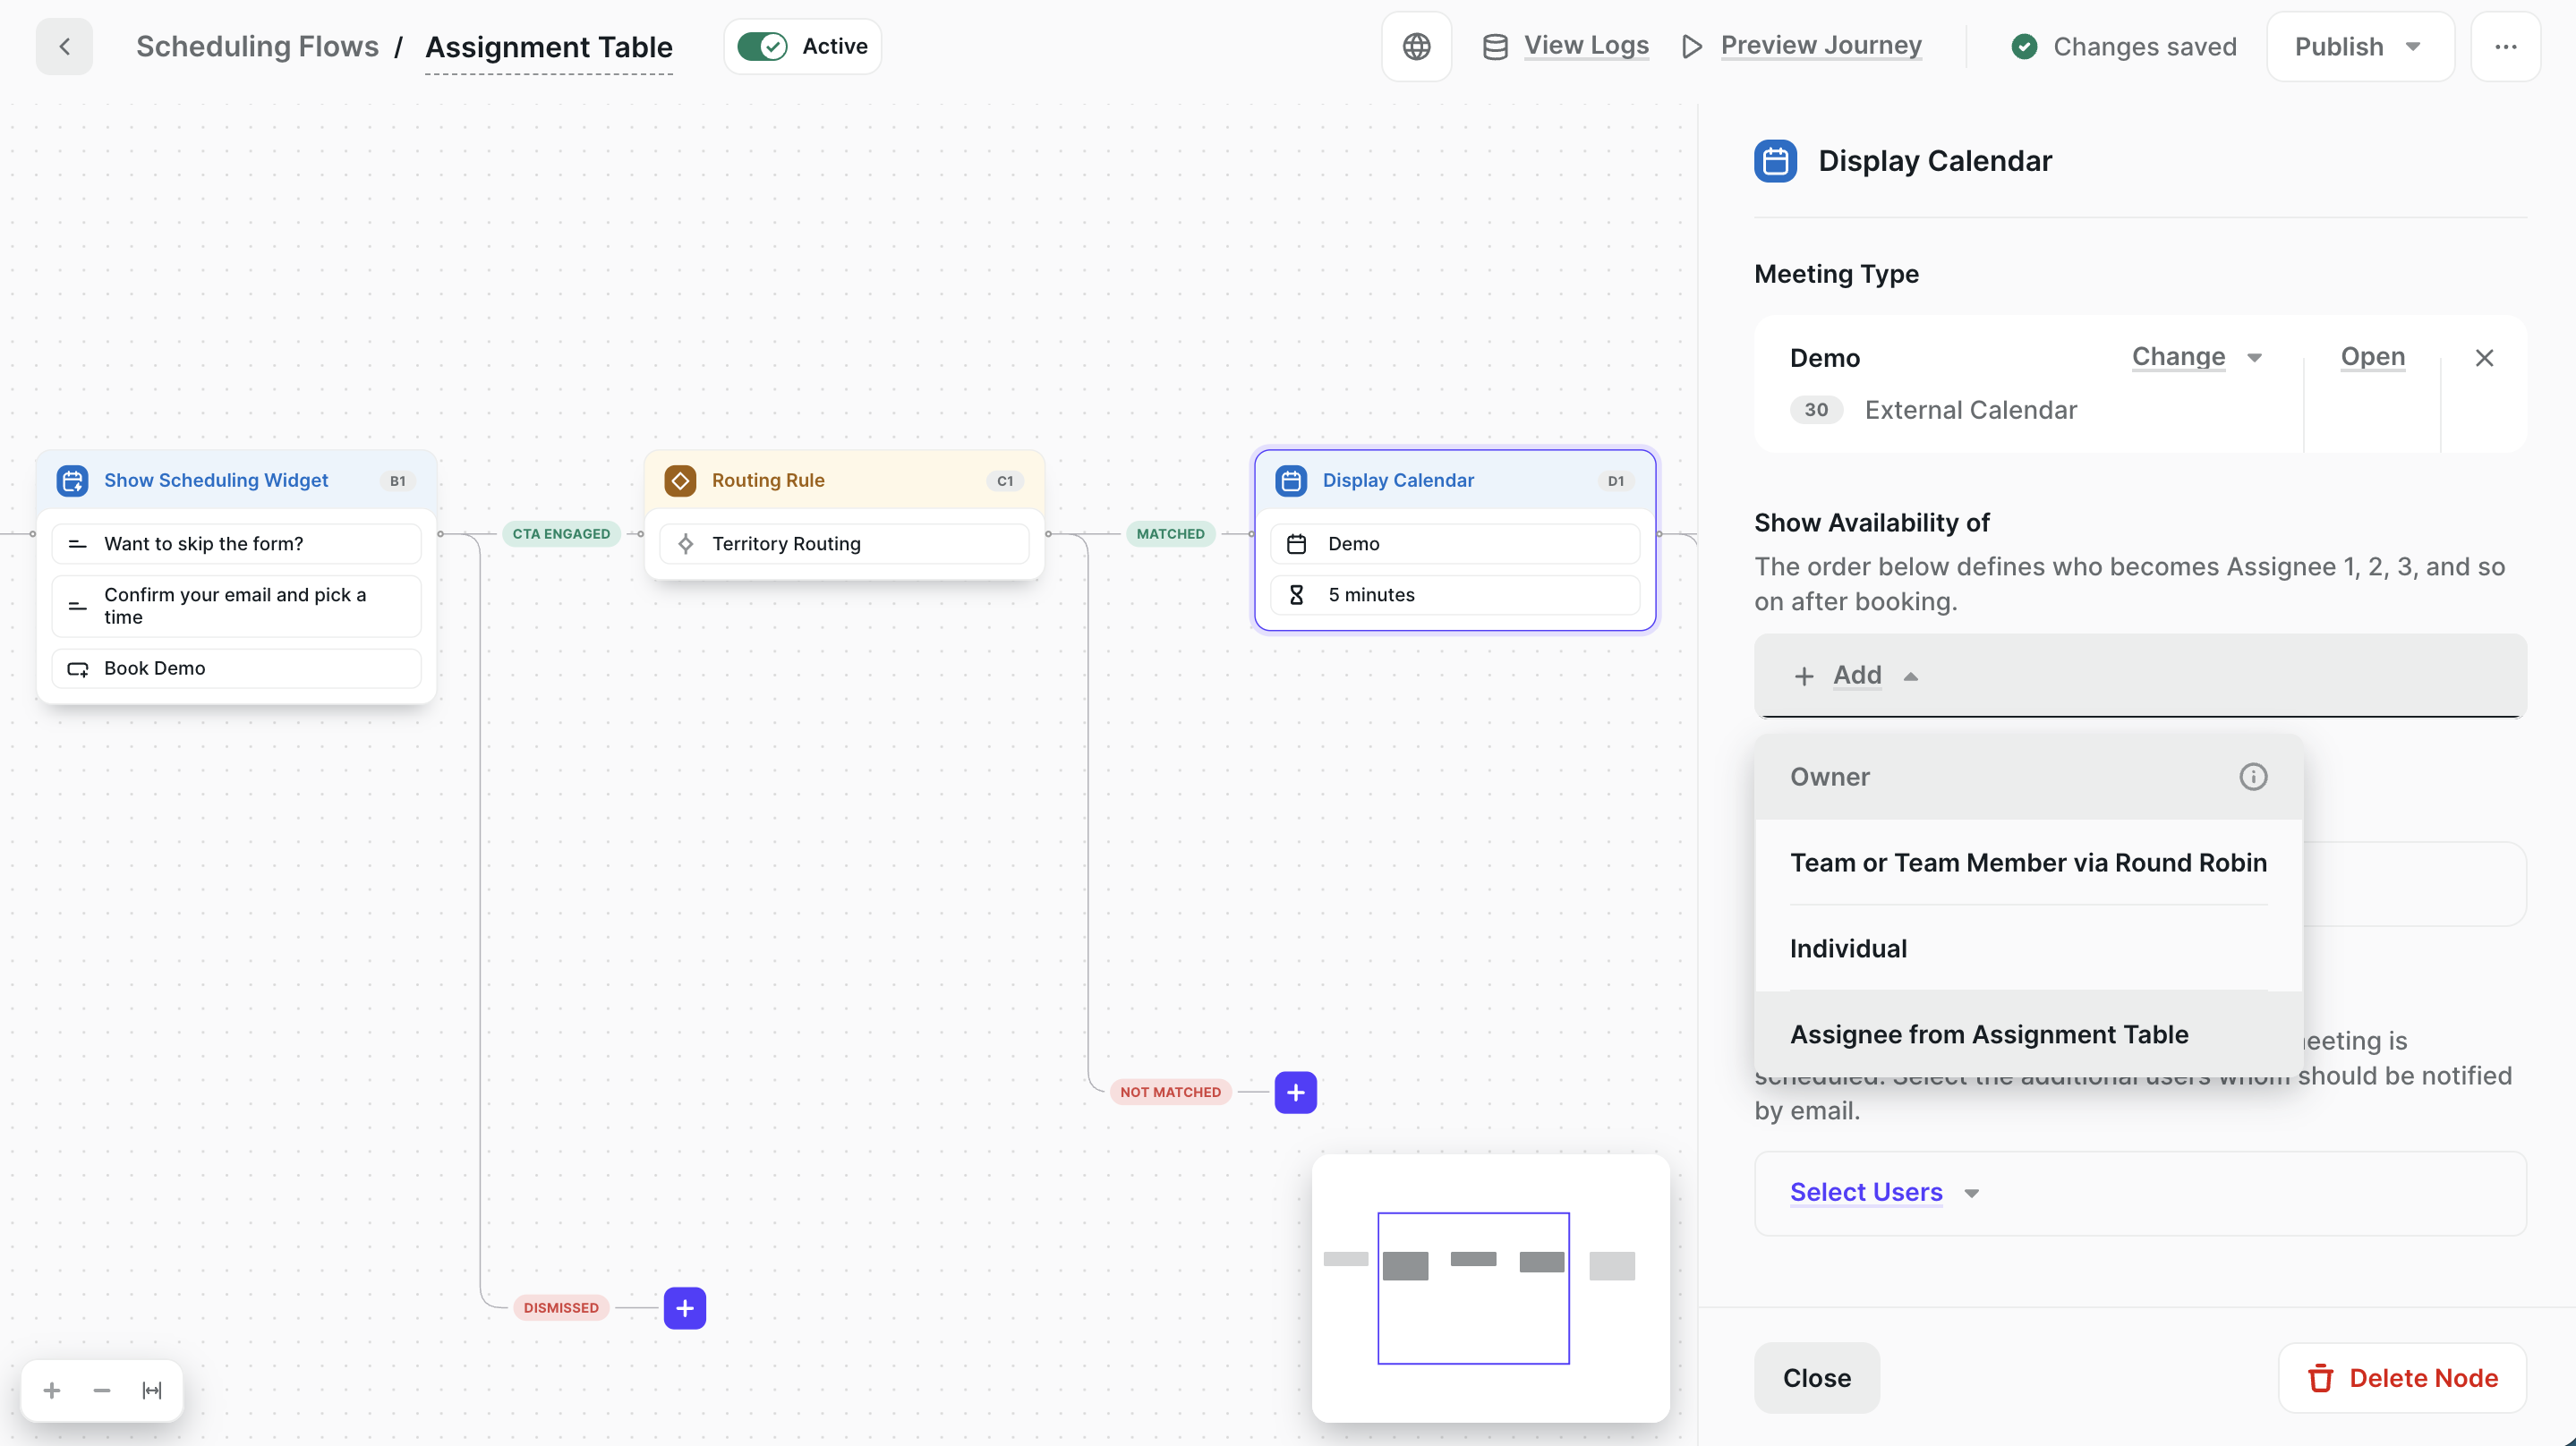Click the hourglass icon beside 5 minutes
The image size is (2576, 1446).
point(1296,595)
